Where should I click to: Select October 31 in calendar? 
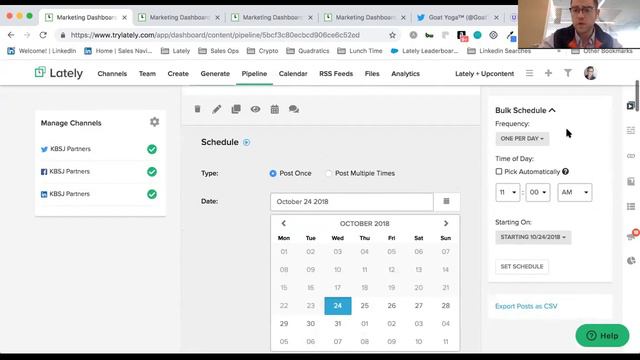(338, 324)
